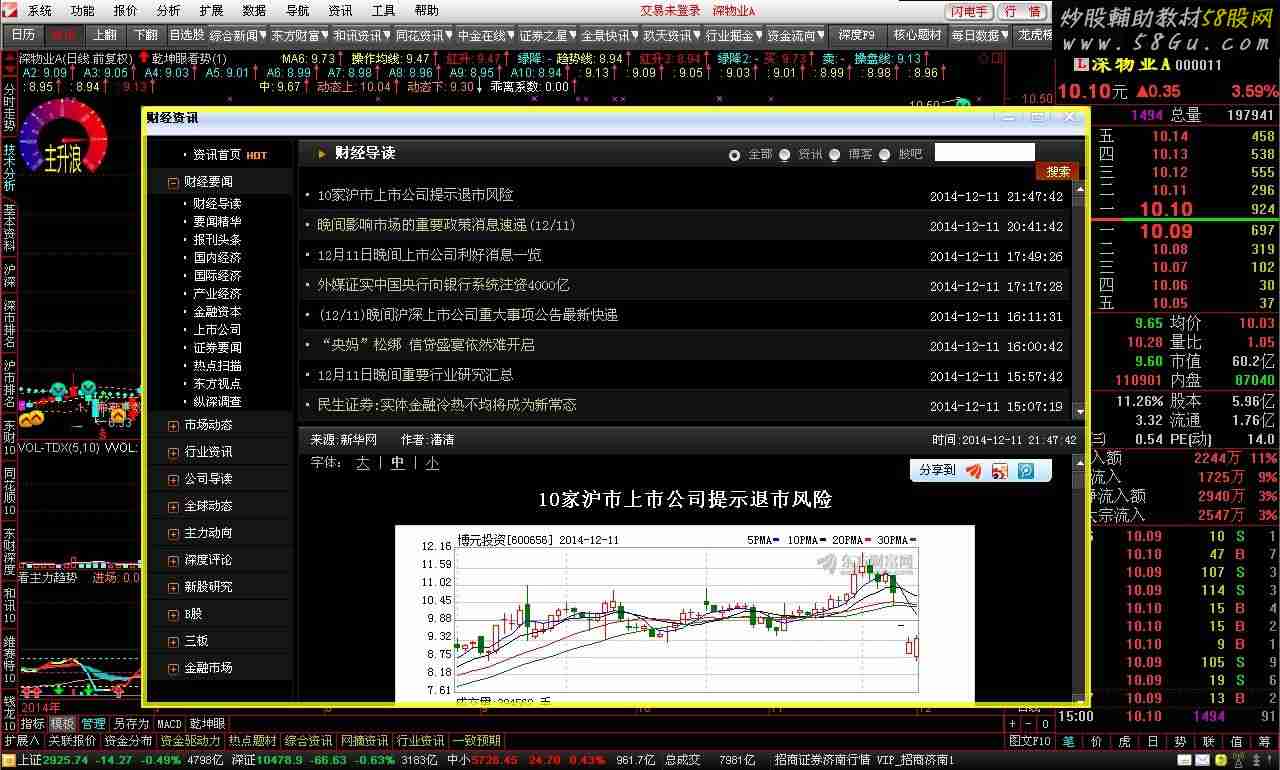Select 国内经济 in the sidebar tree

coord(217,258)
